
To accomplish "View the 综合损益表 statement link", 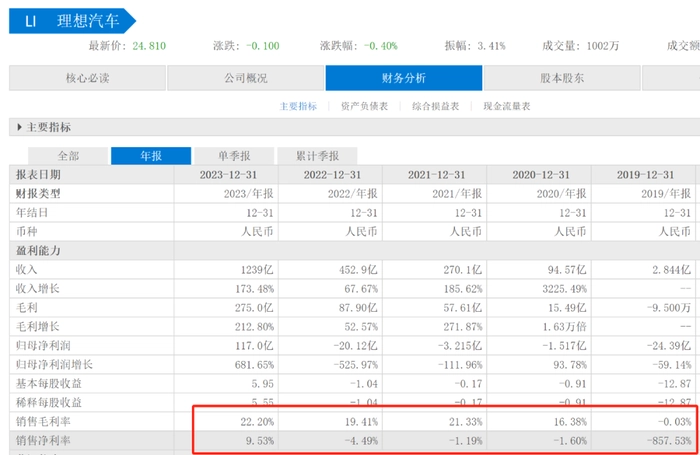I will tap(434, 105).
